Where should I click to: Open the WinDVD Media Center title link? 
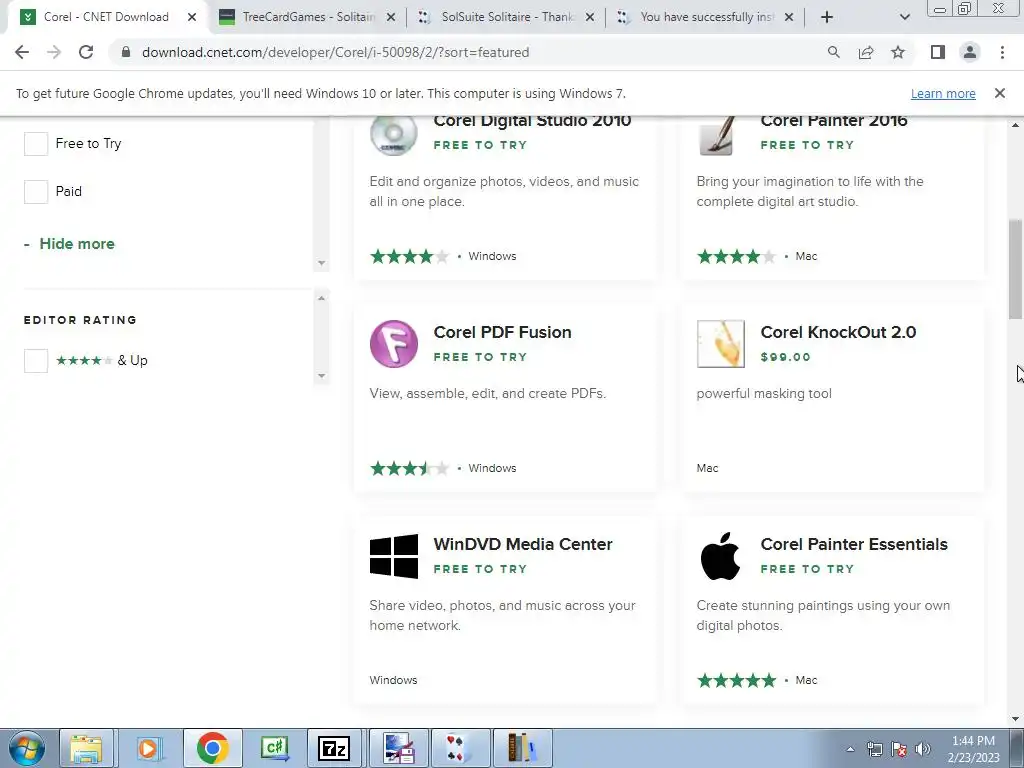(x=522, y=544)
